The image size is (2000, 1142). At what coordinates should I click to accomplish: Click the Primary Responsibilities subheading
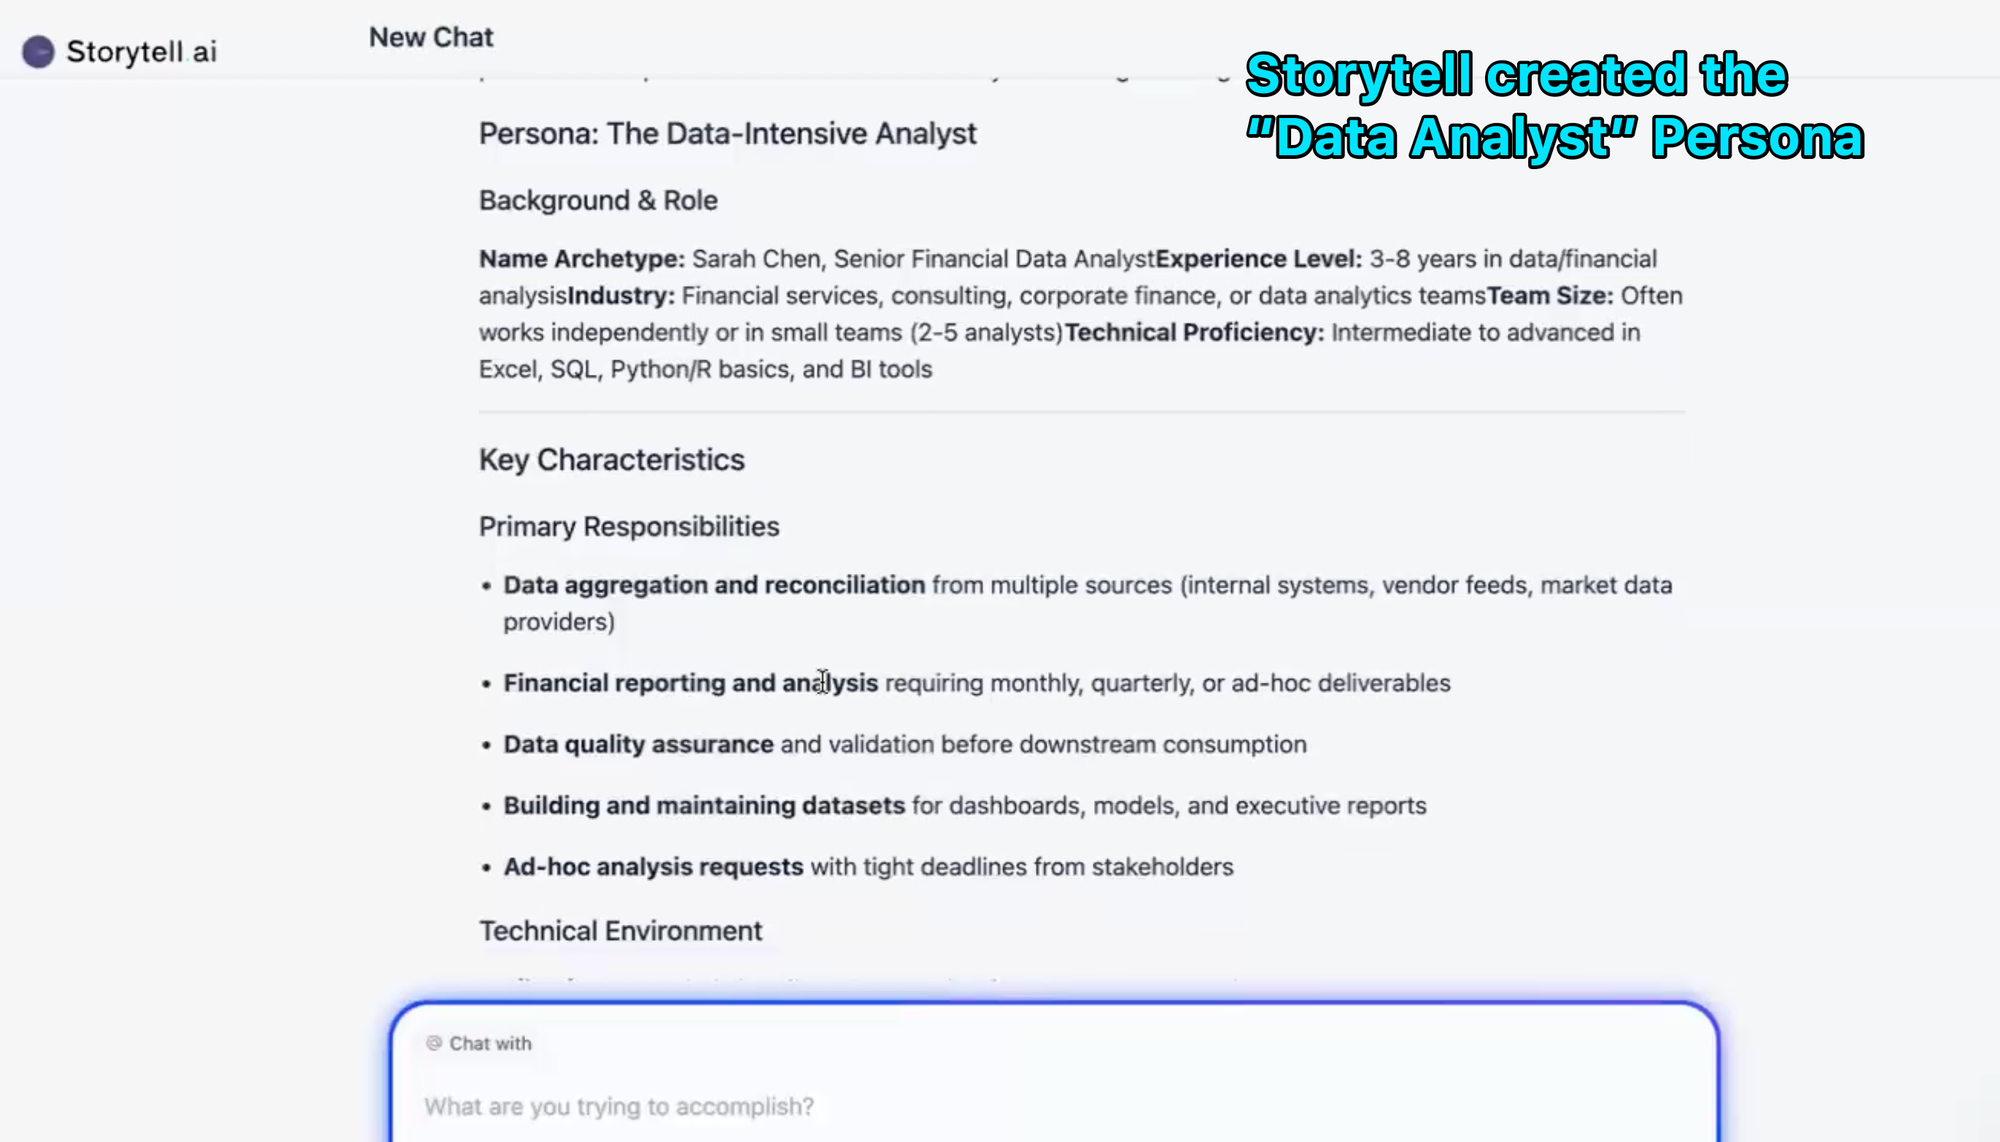[628, 527]
